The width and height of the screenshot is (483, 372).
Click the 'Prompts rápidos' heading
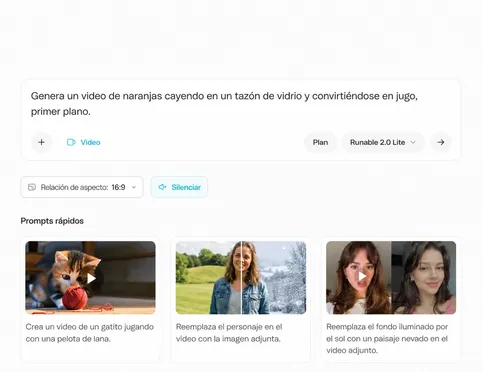(52, 221)
